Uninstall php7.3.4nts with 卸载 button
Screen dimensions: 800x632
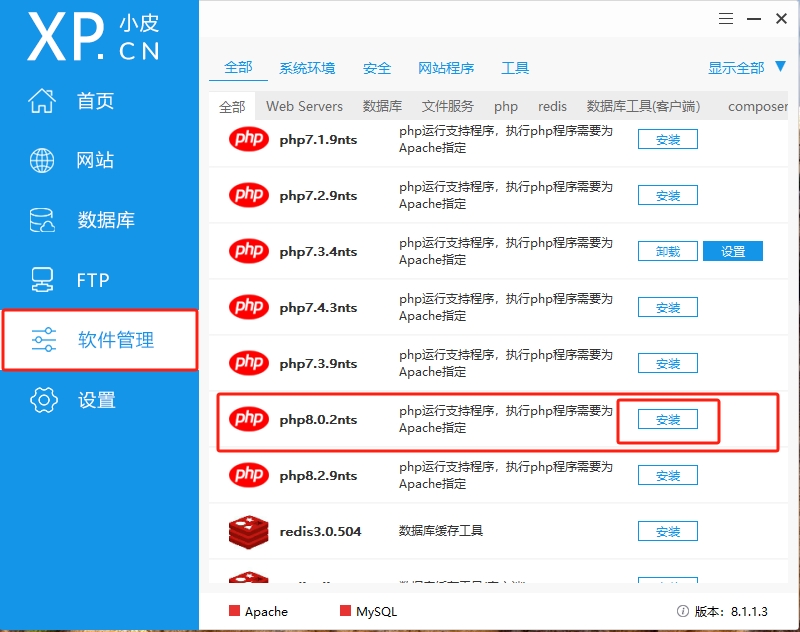(667, 251)
